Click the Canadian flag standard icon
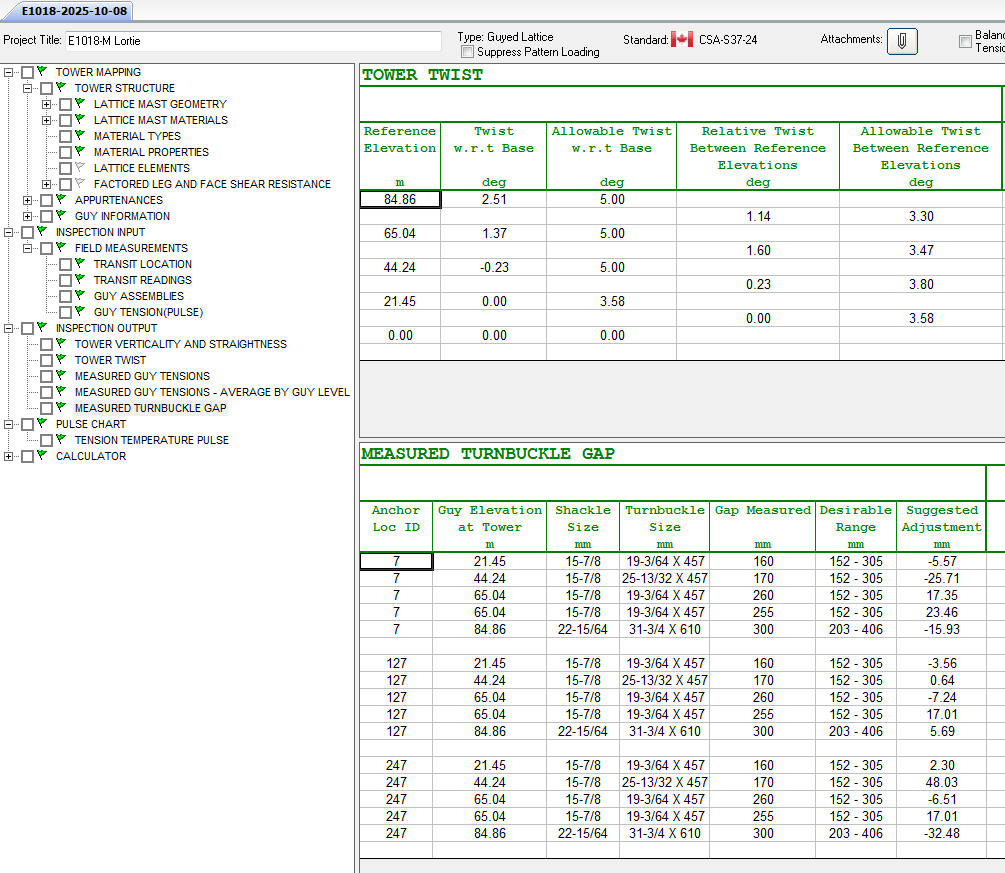Viewport: 1005px width, 873px height. [x=682, y=40]
